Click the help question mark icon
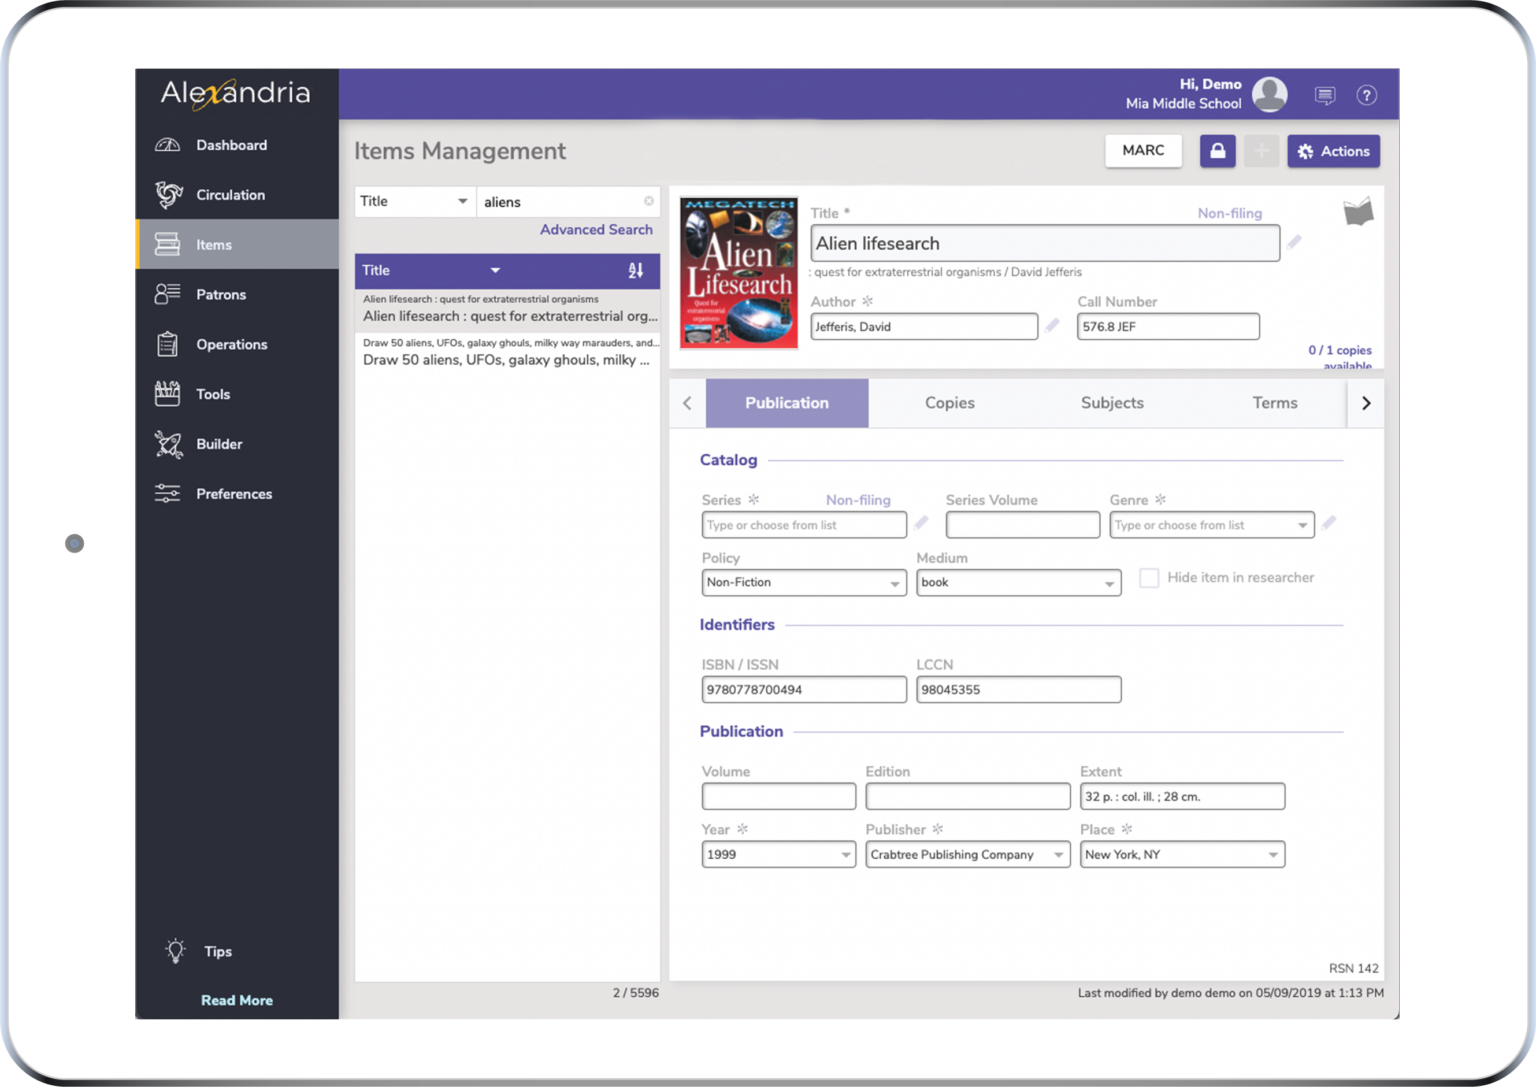 click(x=1366, y=95)
